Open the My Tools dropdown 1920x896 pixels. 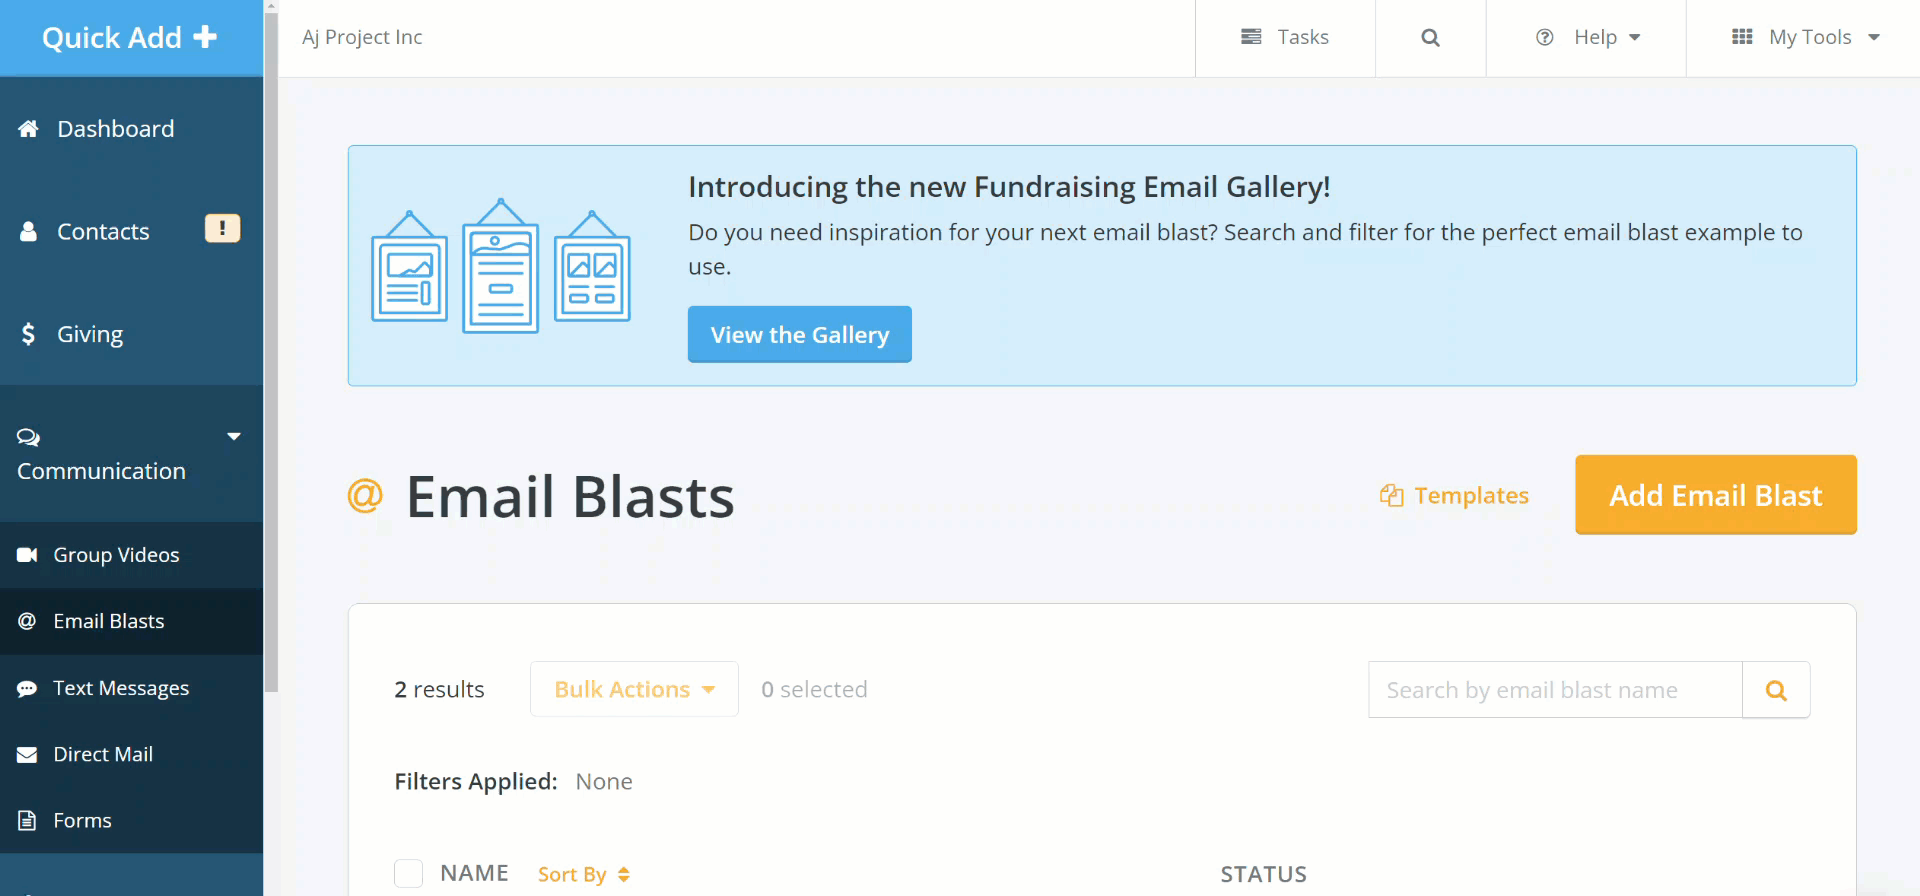point(1812,37)
